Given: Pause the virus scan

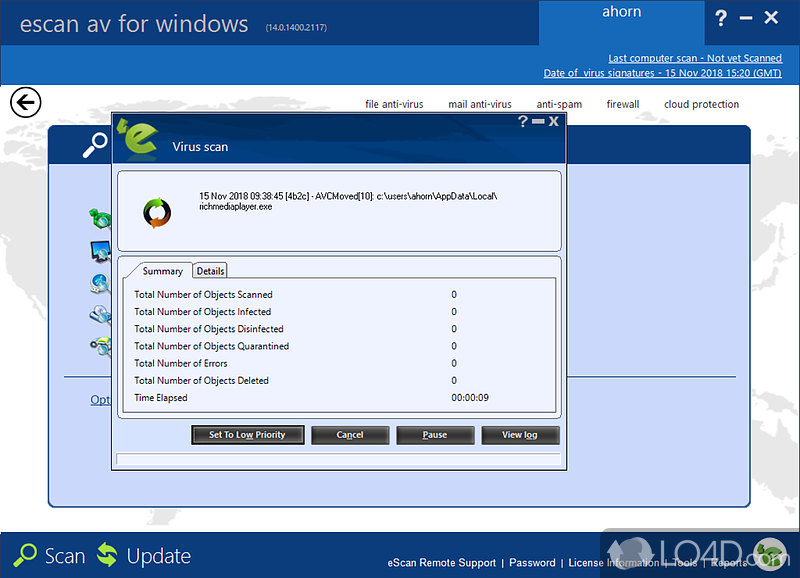Looking at the screenshot, I should pyautogui.click(x=435, y=435).
